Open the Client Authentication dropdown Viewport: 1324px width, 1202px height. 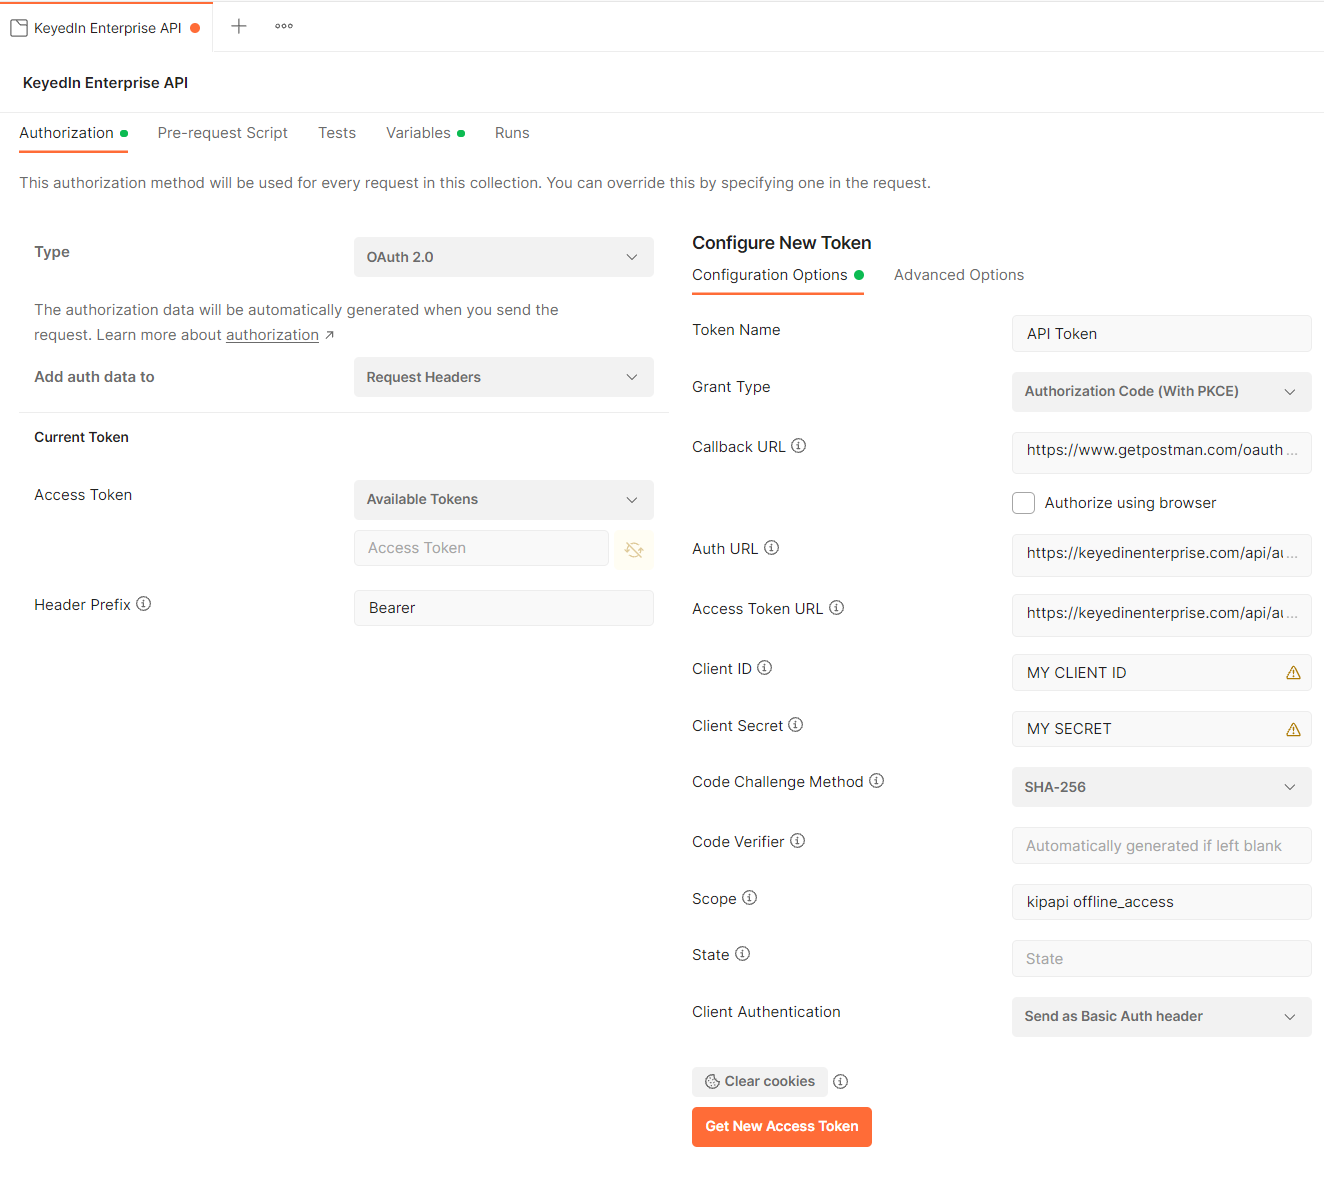(x=1161, y=1016)
